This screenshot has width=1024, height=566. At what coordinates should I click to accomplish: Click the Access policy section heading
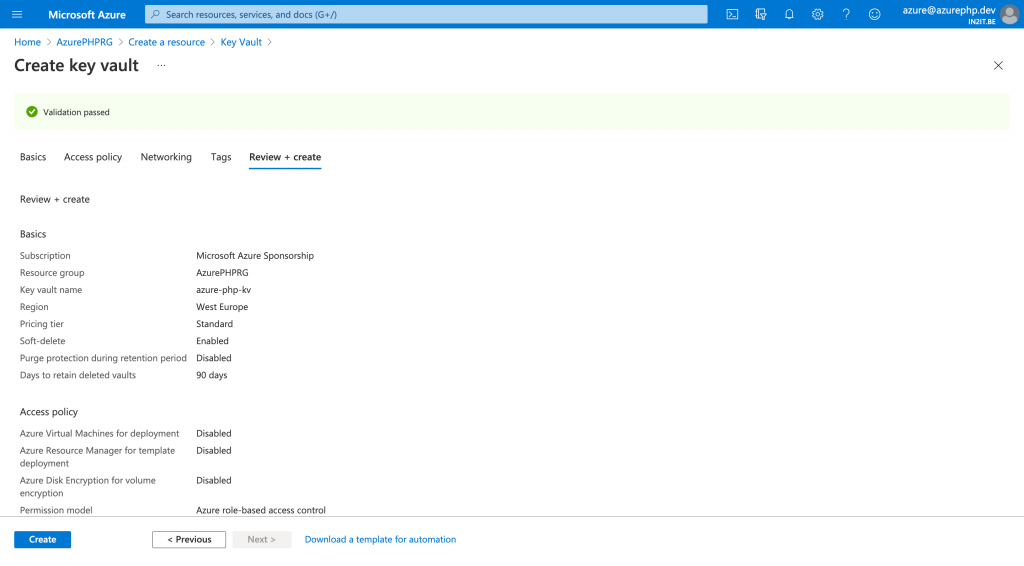pyautogui.click(x=49, y=411)
